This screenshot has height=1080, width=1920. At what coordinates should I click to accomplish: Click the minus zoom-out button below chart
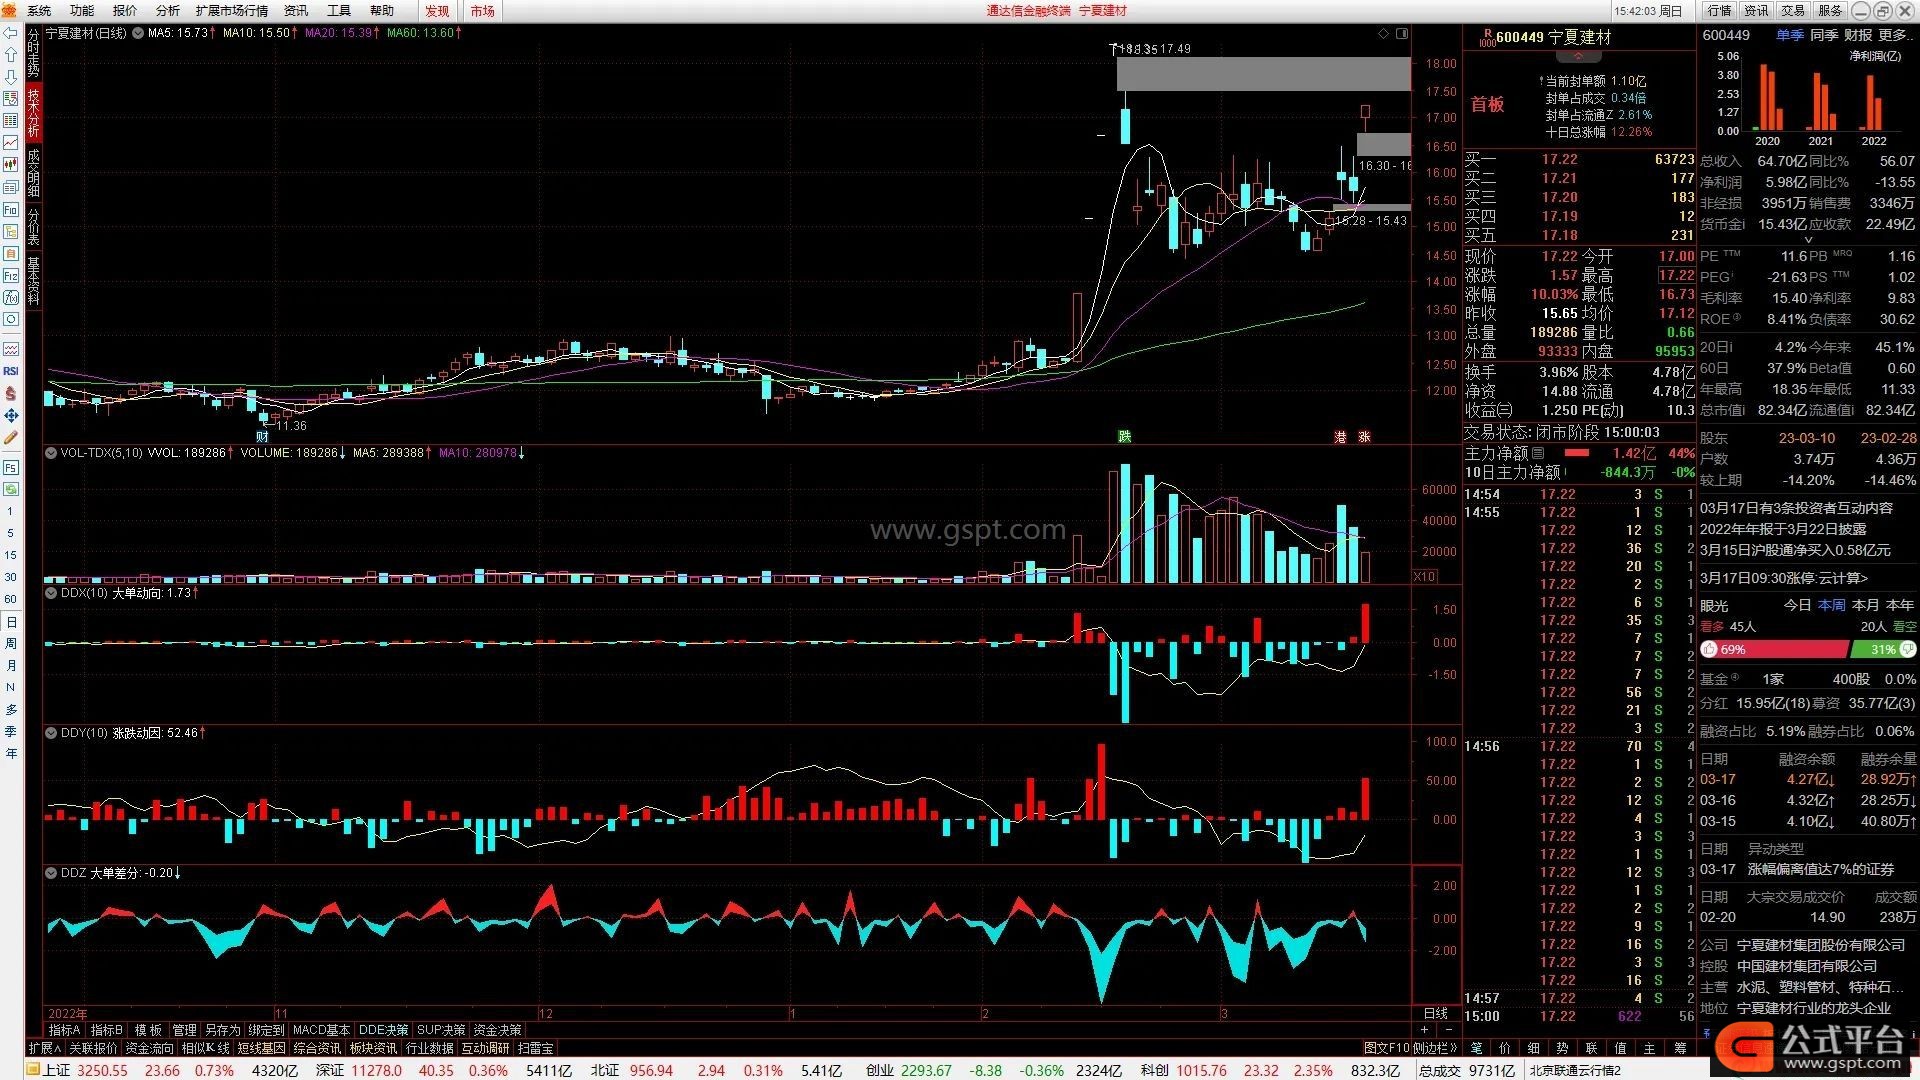coord(1451,1029)
